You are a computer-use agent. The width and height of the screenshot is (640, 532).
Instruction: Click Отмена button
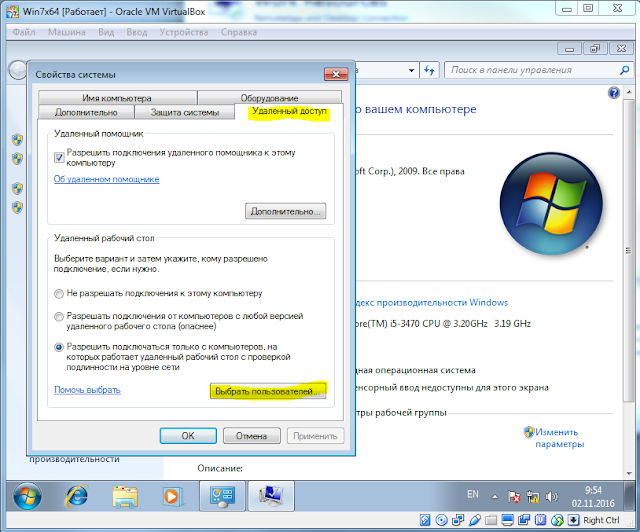[252, 436]
